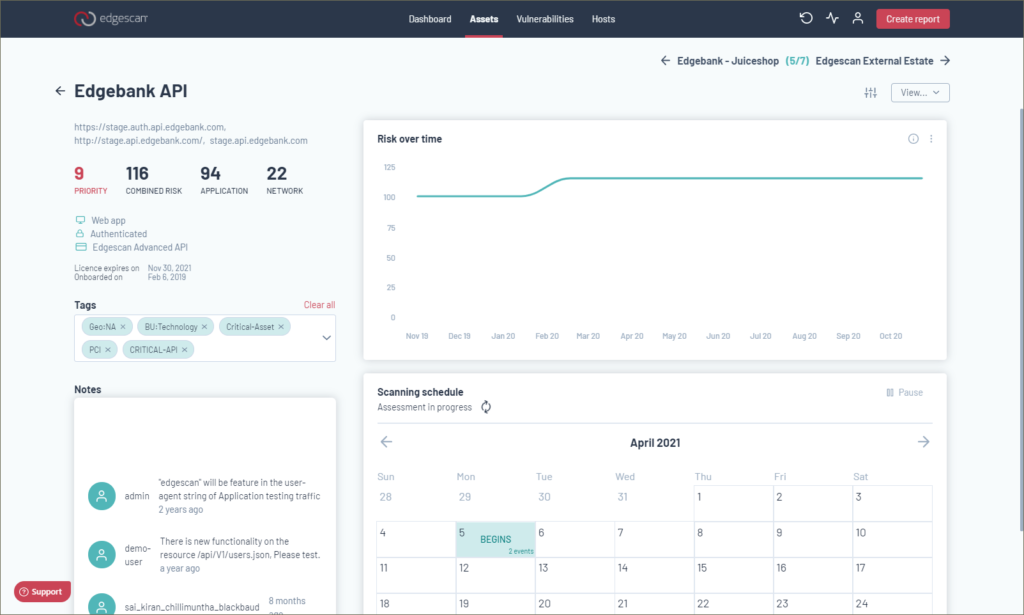
Task: Remove the PCI tag
Action: pos(108,349)
